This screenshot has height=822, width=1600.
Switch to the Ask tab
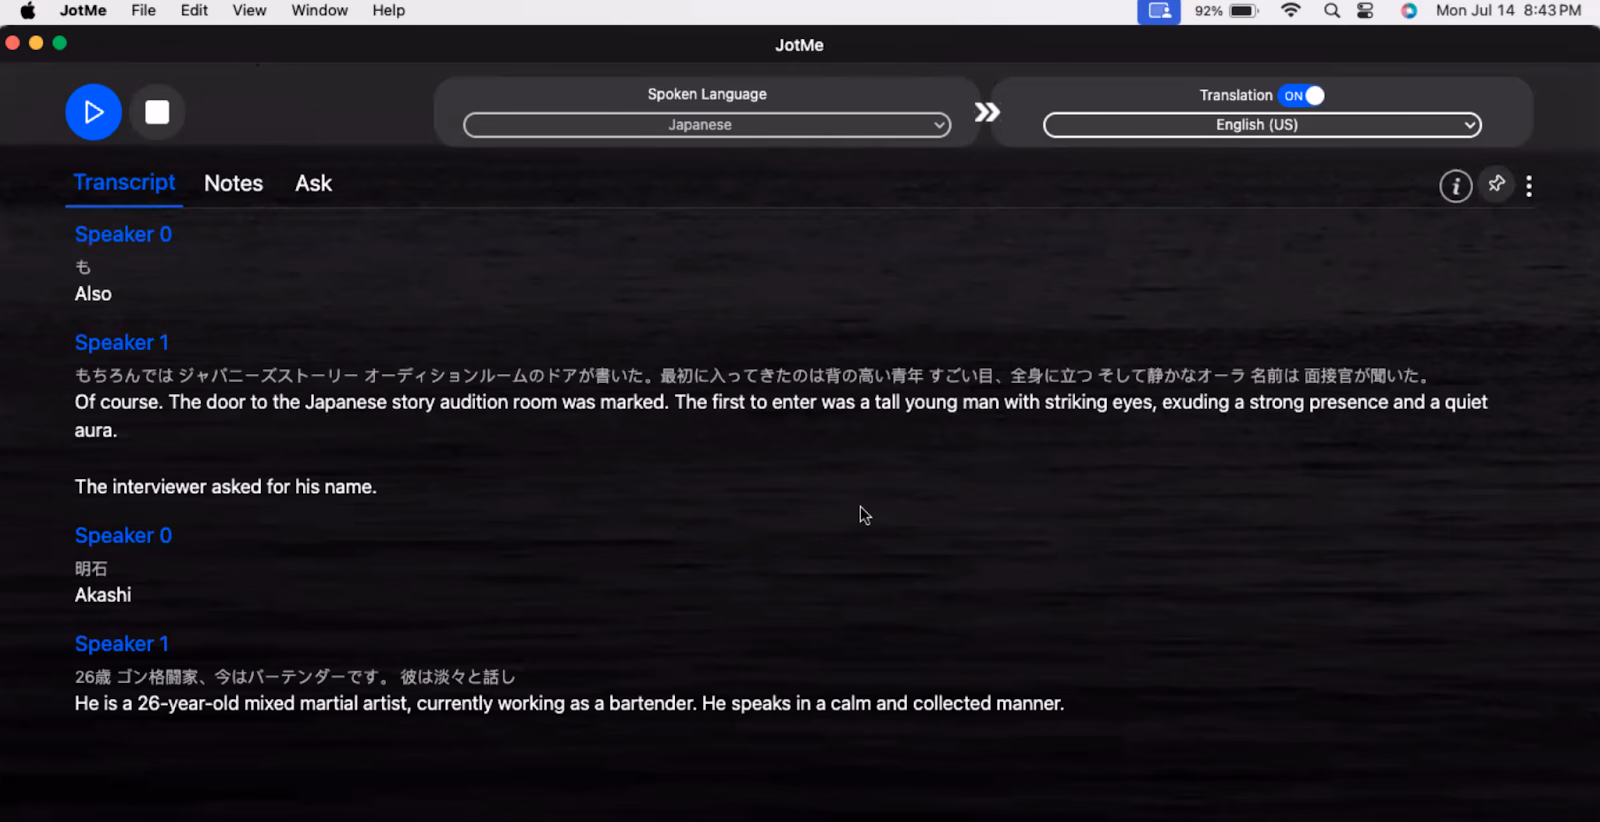click(x=313, y=183)
